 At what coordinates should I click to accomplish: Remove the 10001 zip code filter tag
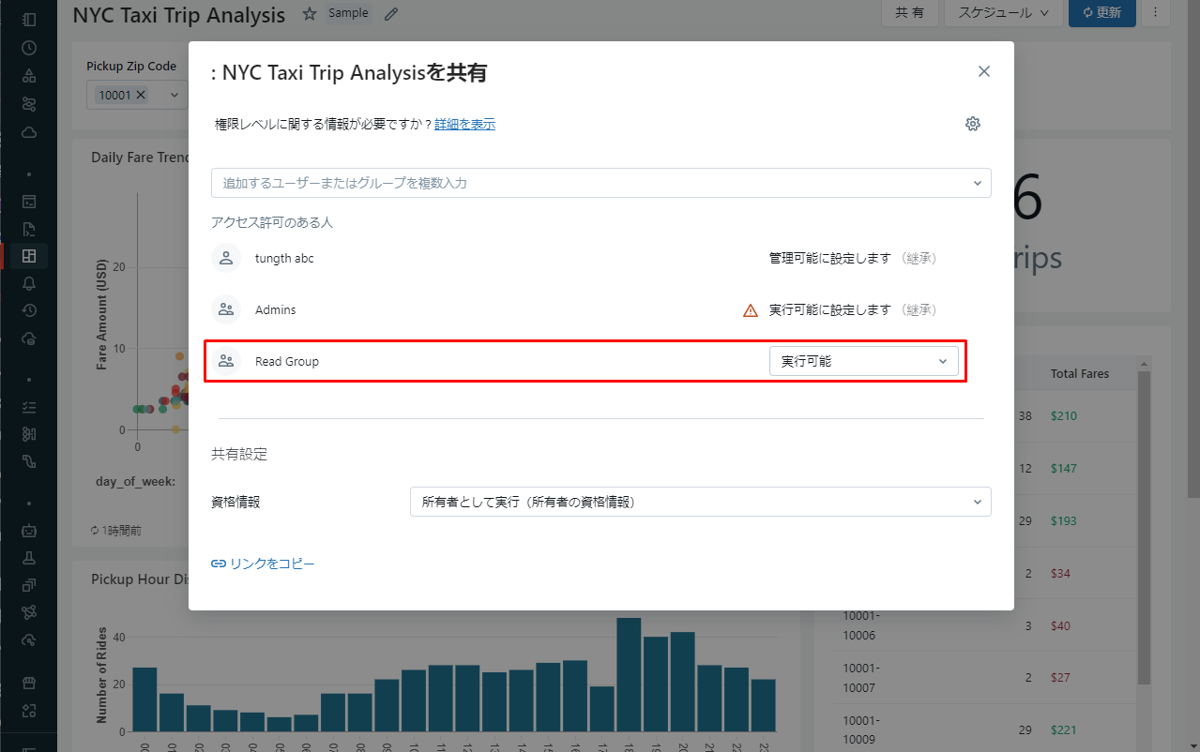click(x=141, y=95)
